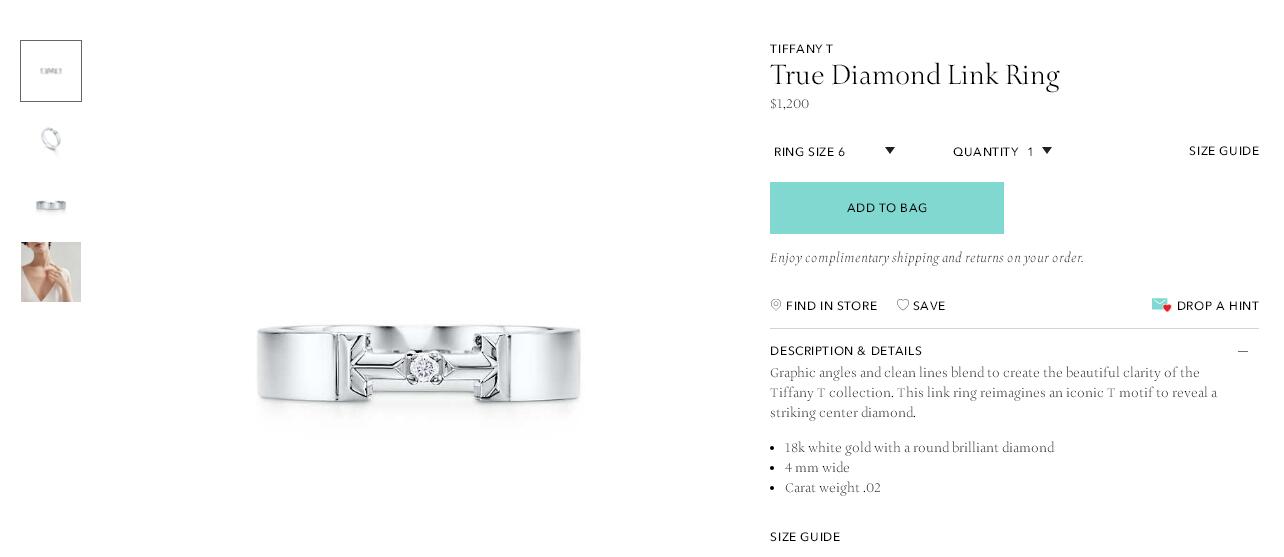Click the Tiffany T collection label

tap(801, 49)
